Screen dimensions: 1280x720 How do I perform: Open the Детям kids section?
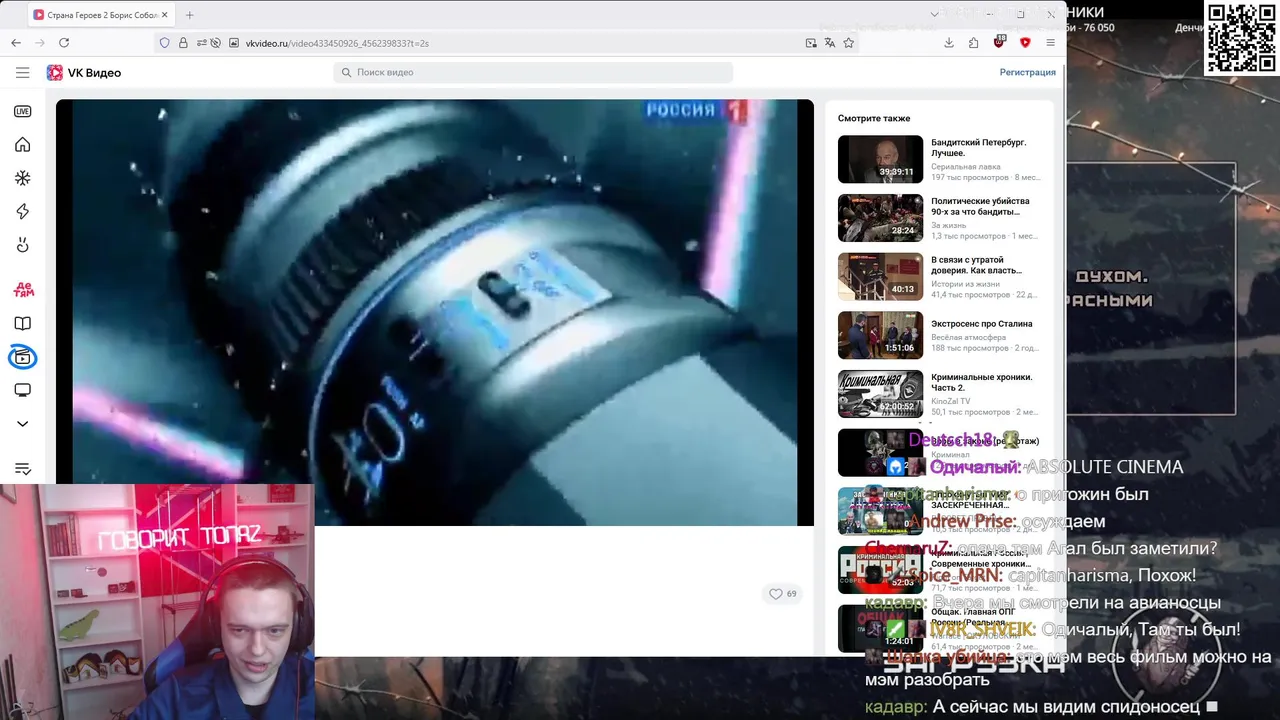[x=22, y=289]
